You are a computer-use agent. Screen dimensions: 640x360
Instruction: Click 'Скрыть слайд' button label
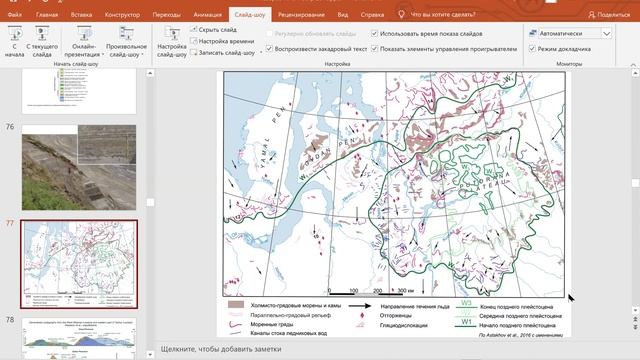pos(218,29)
